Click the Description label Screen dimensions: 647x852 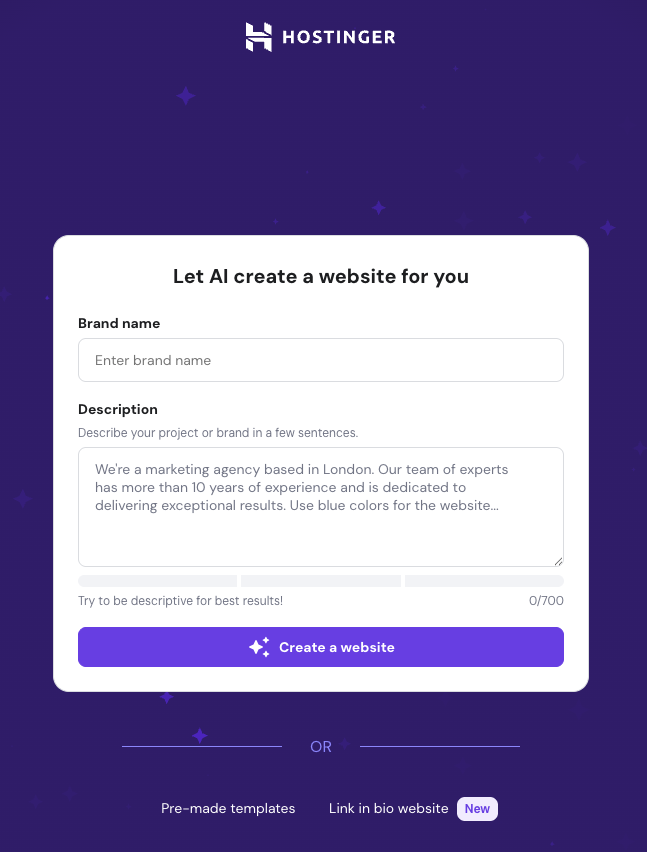pos(117,409)
